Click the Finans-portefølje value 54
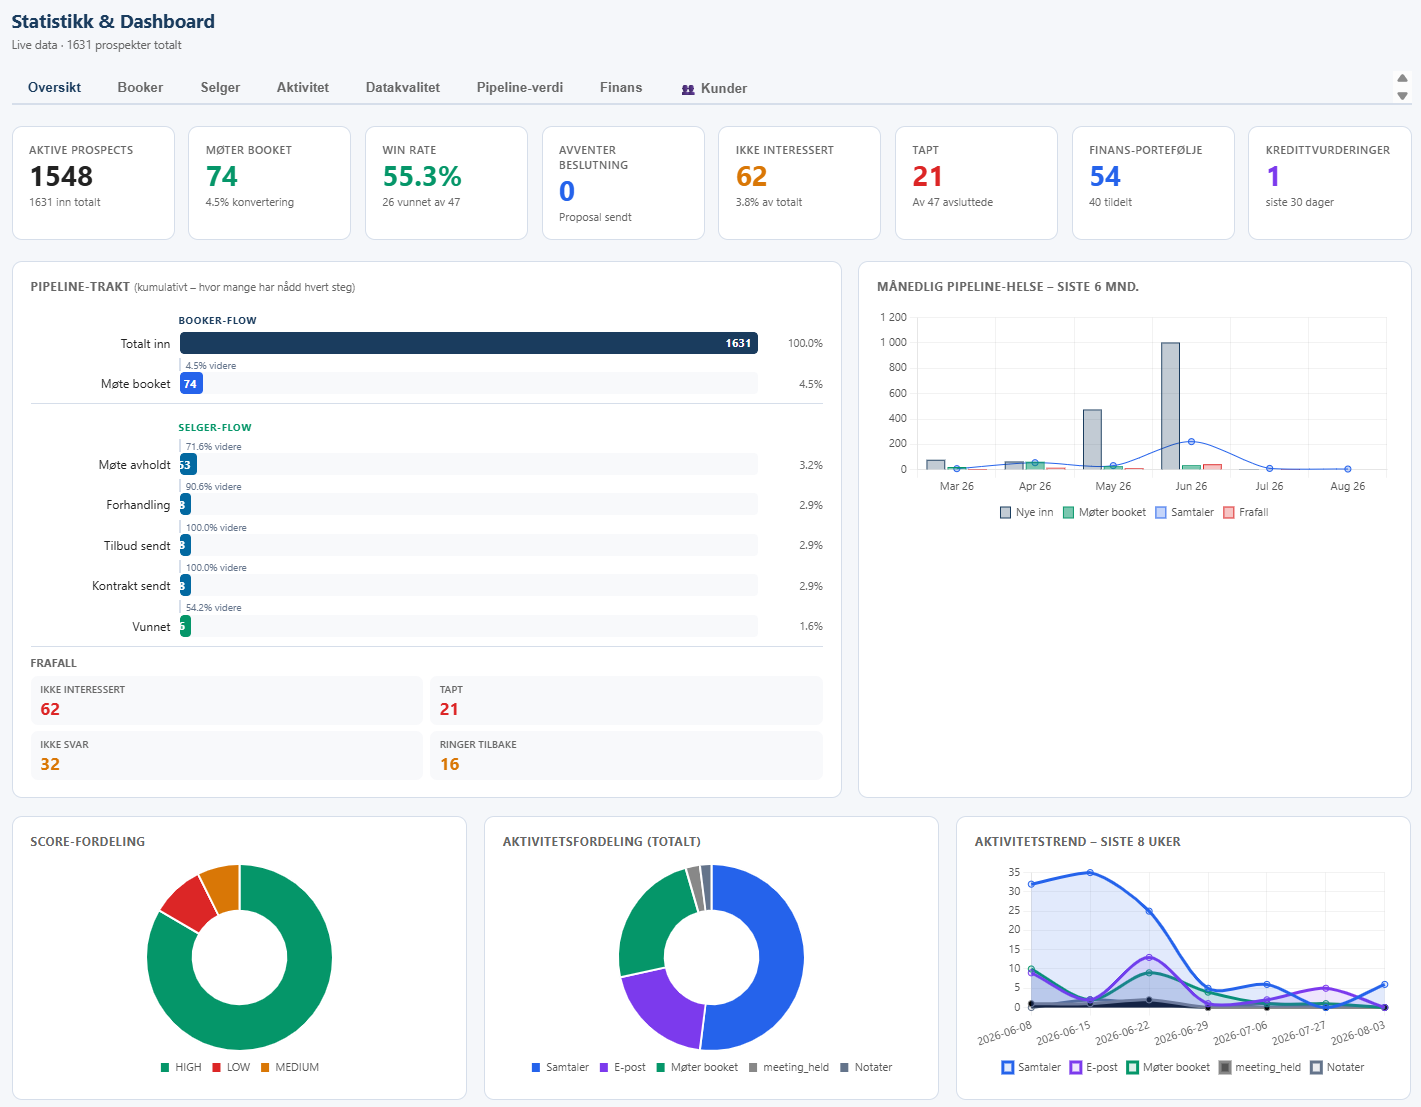Screen dimensions: 1421x1107 click(1105, 177)
